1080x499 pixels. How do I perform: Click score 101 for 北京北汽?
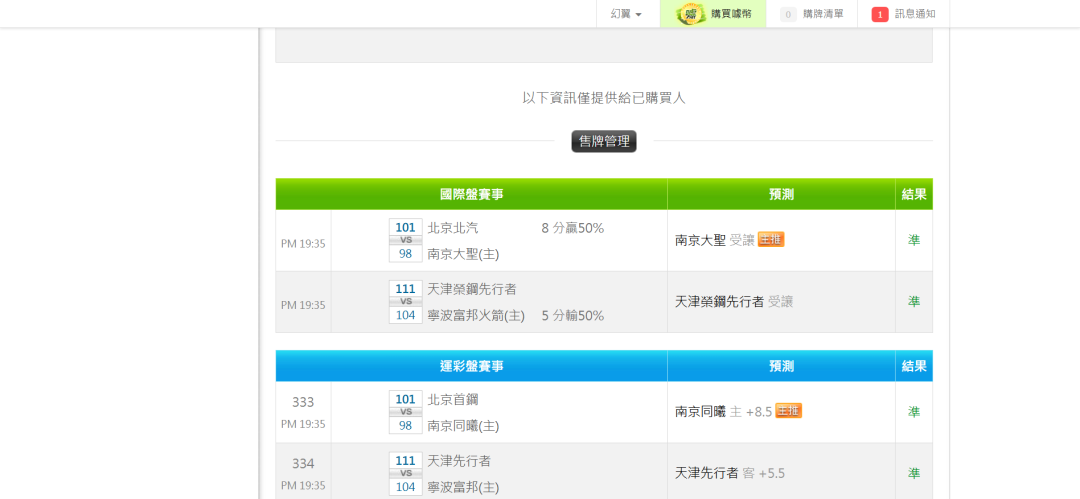click(406, 227)
